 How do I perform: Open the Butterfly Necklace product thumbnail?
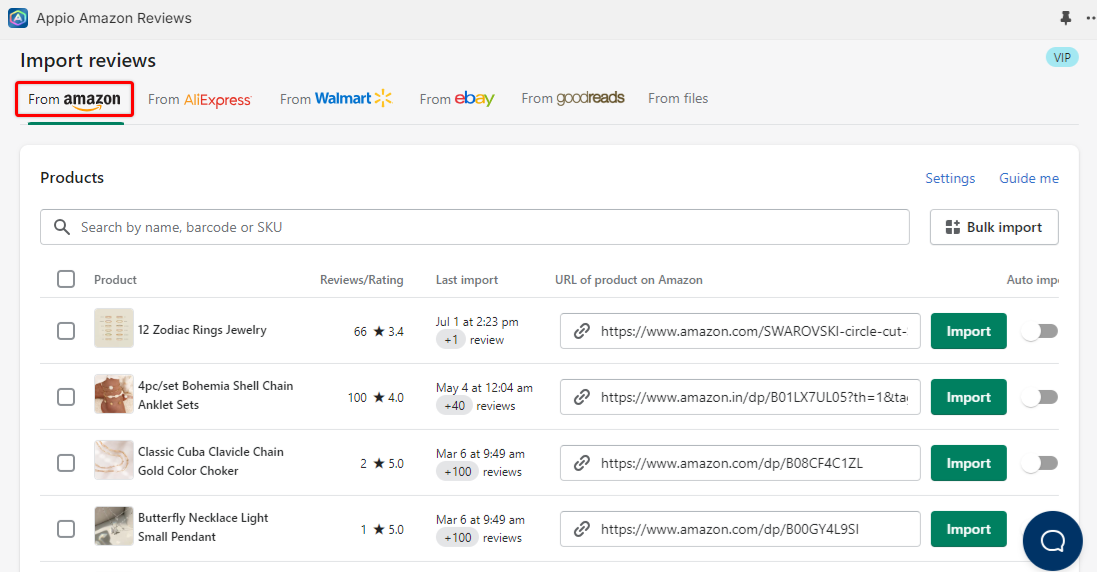point(113,526)
